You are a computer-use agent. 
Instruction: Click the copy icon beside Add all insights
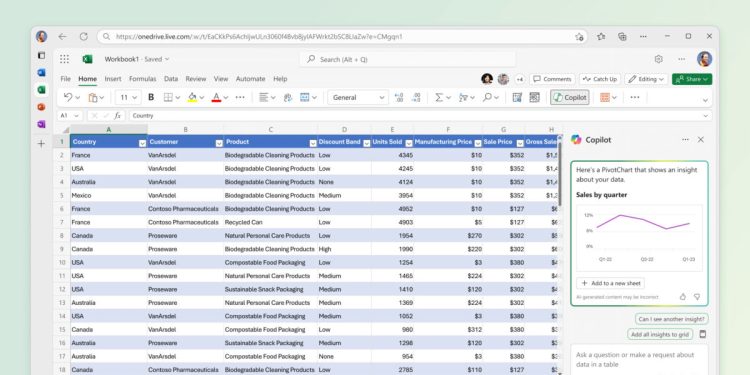click(x=703, y=334)
